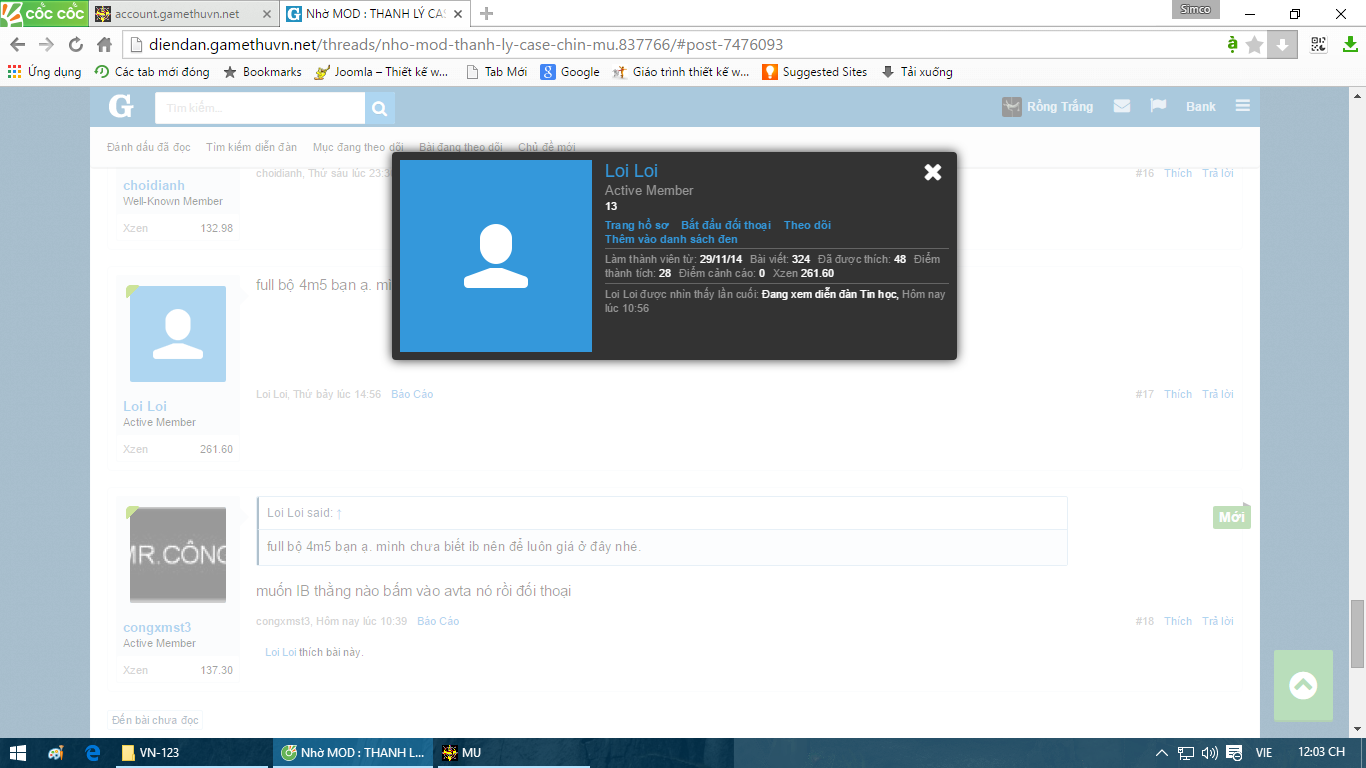This screenshot has height=768, width=1366.
Task: Open Ứng dụng apps bookmark
Action: coord(44,72)
